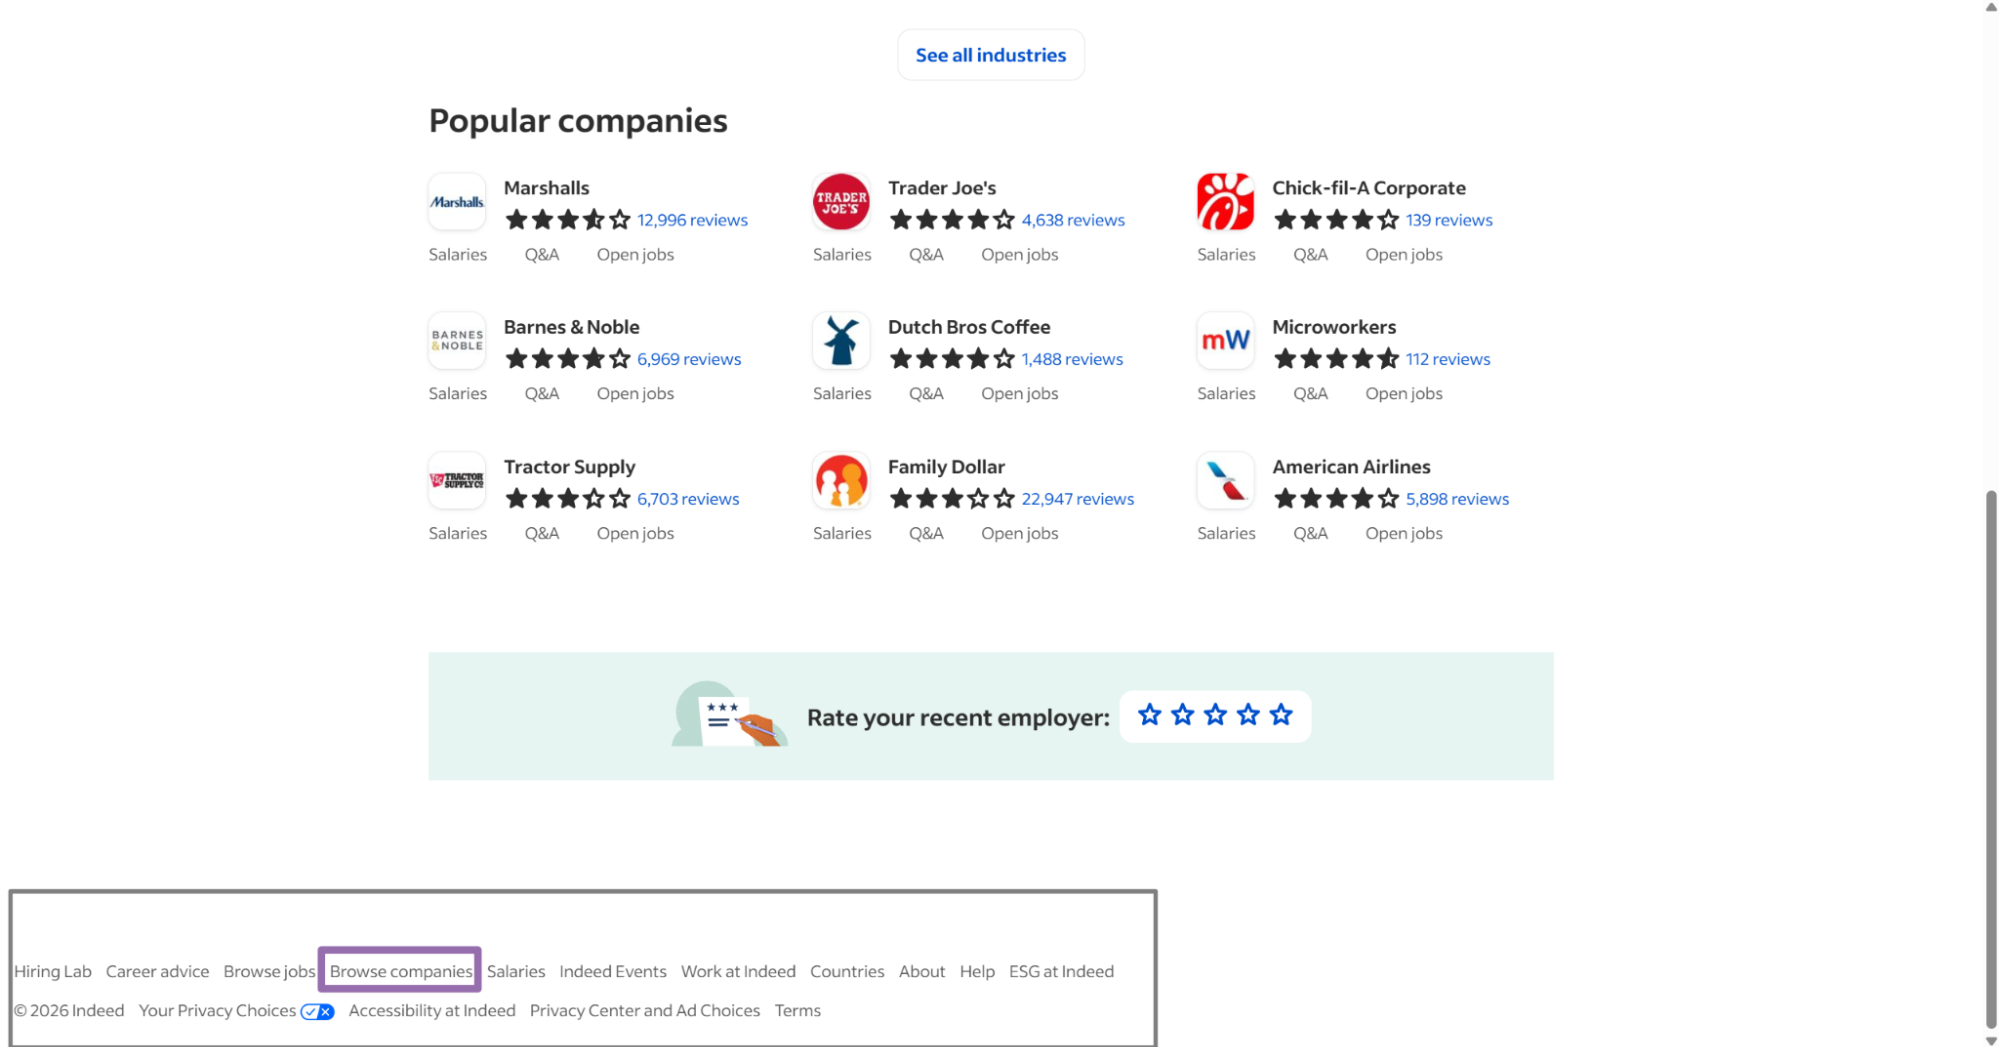View Tractor Supply Q&A
1999x1048 pixels.
point(542,534)
